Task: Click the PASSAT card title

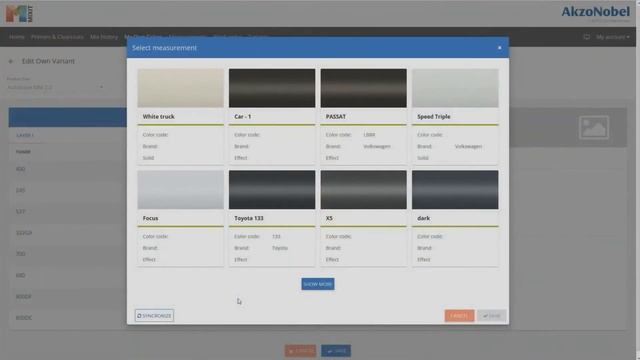Action: [x=336, y=117]
